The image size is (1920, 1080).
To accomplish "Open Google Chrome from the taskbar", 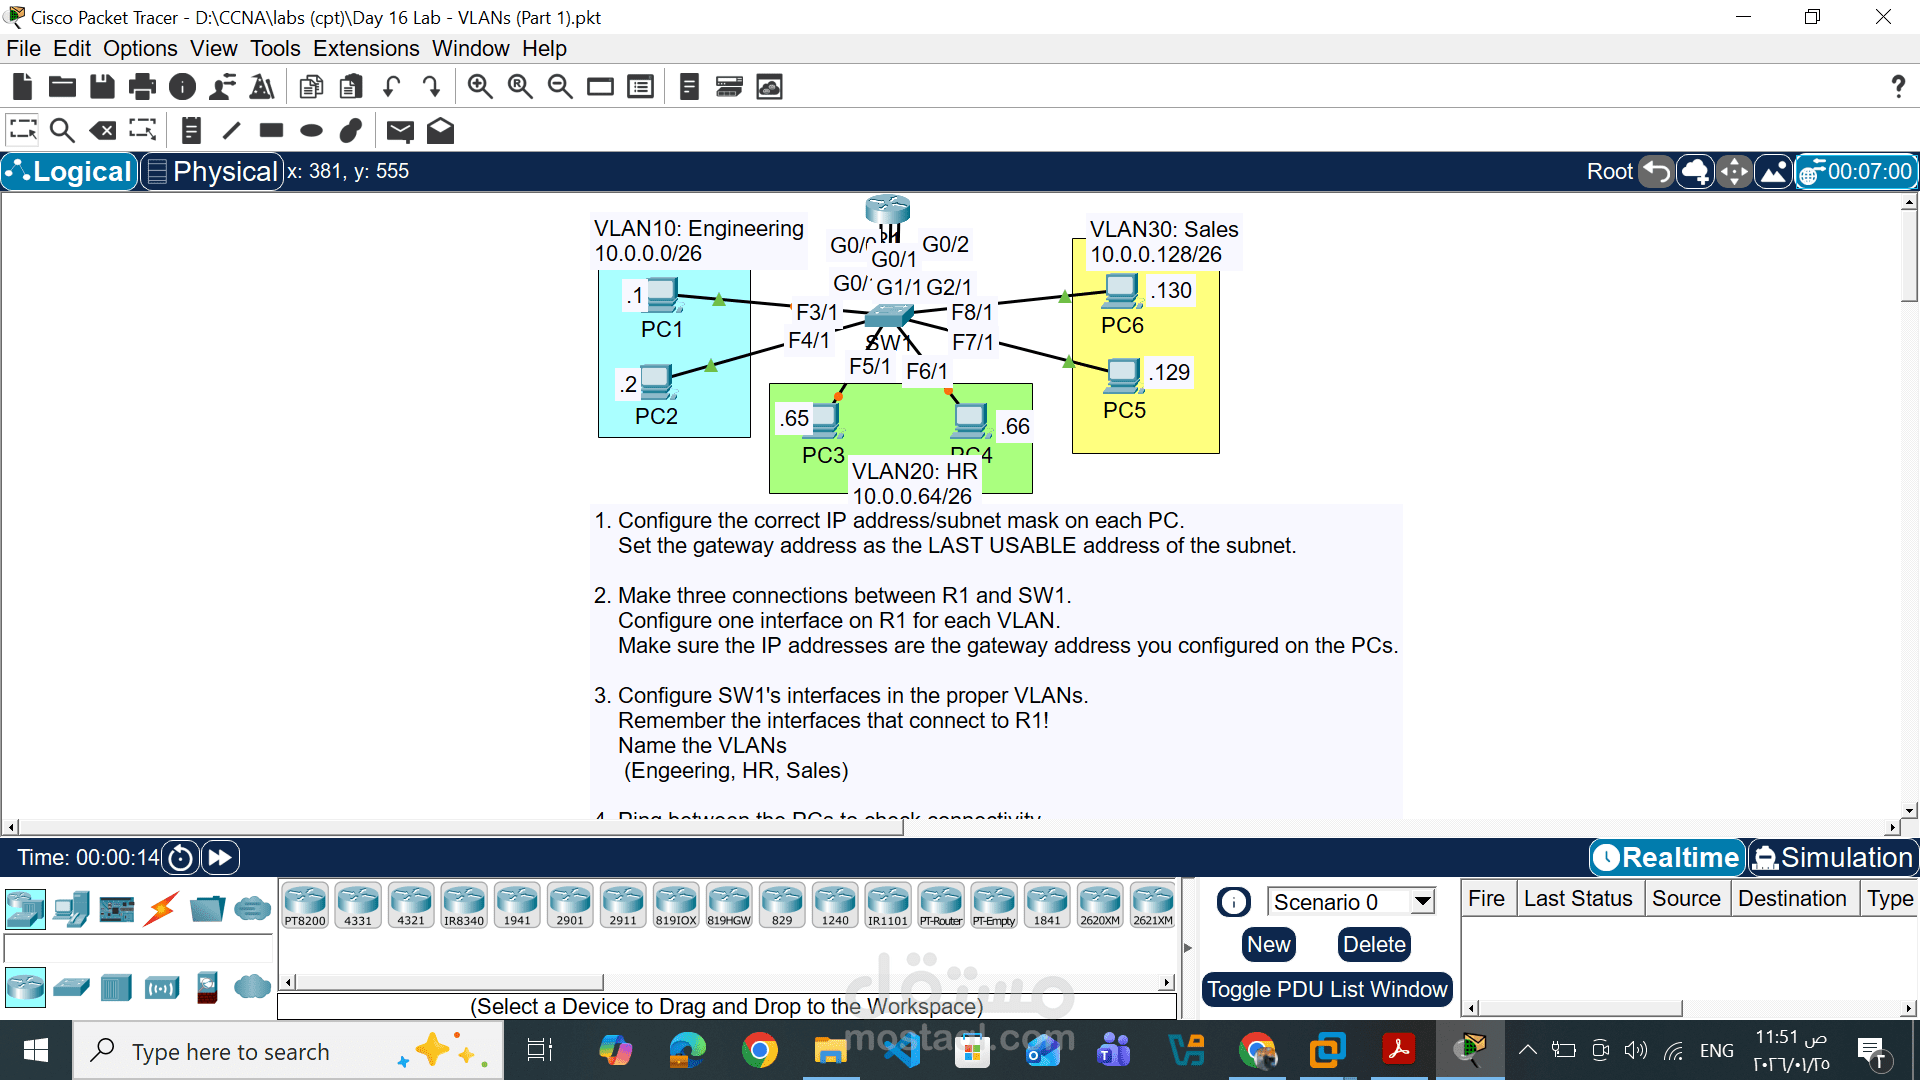I will pos(761,1050).
